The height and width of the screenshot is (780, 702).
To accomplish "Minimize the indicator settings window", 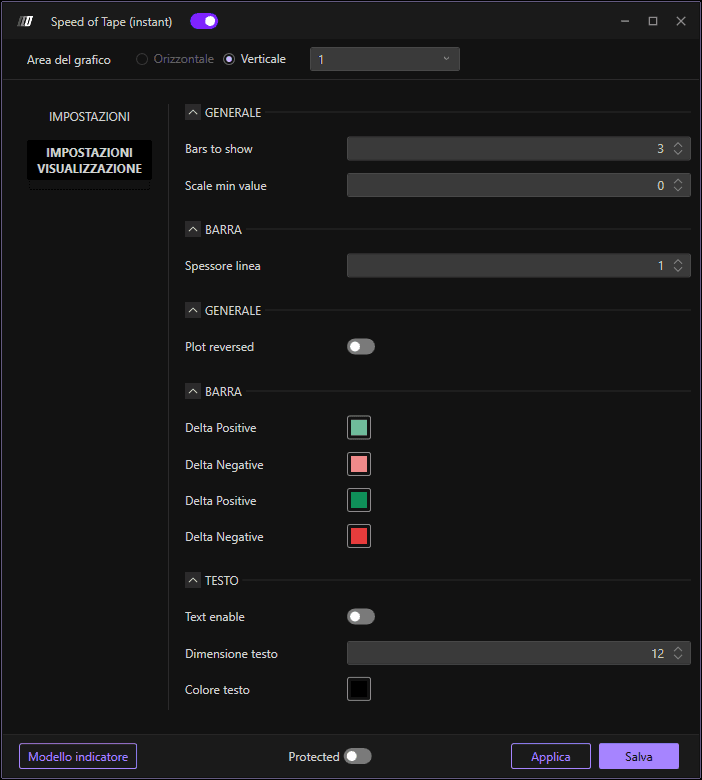I will 625,21.
